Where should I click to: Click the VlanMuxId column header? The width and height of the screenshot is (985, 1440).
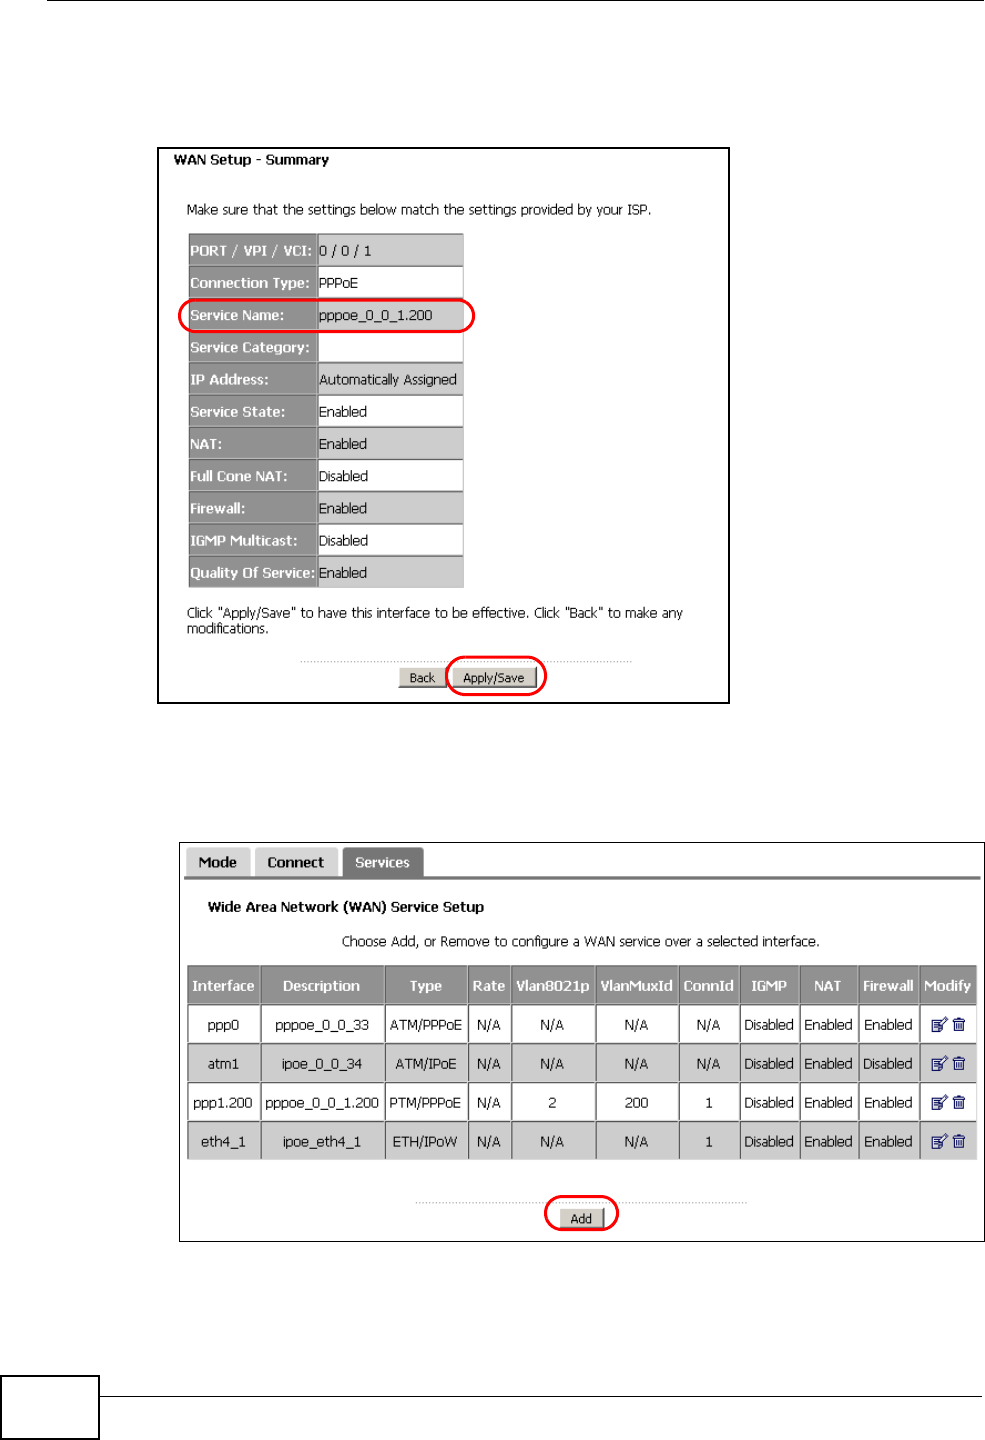click(x=637, y=986)
